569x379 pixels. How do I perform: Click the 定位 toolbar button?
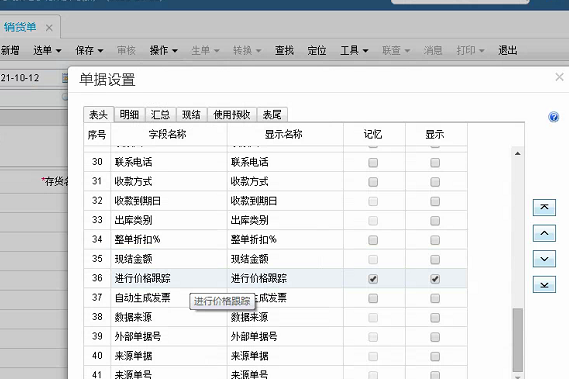point(317,50)
